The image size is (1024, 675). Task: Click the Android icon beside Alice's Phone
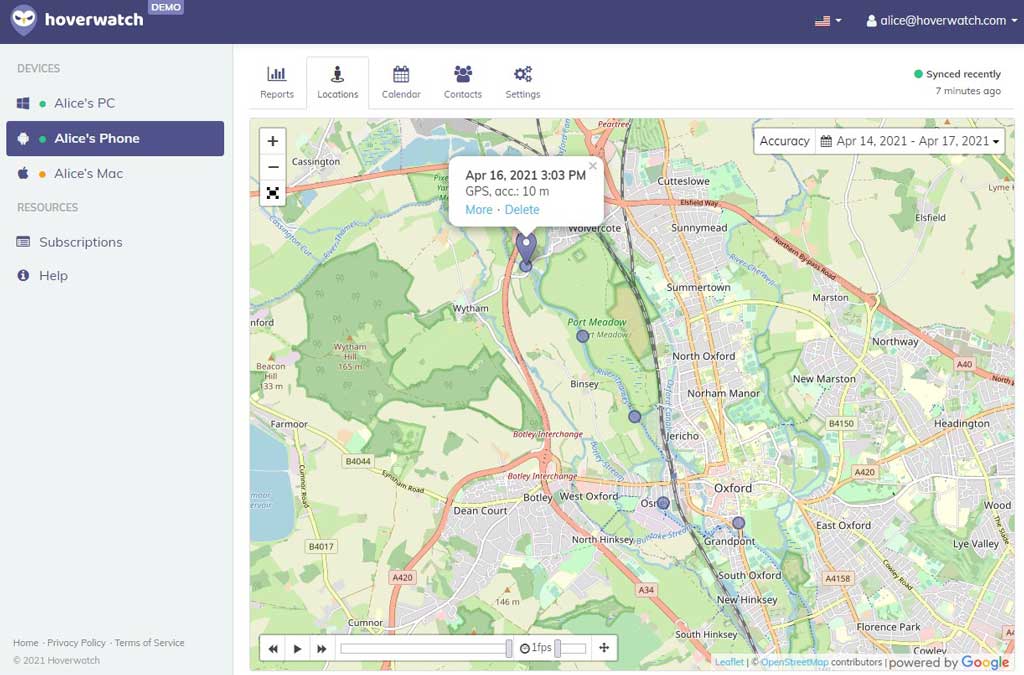23,138
